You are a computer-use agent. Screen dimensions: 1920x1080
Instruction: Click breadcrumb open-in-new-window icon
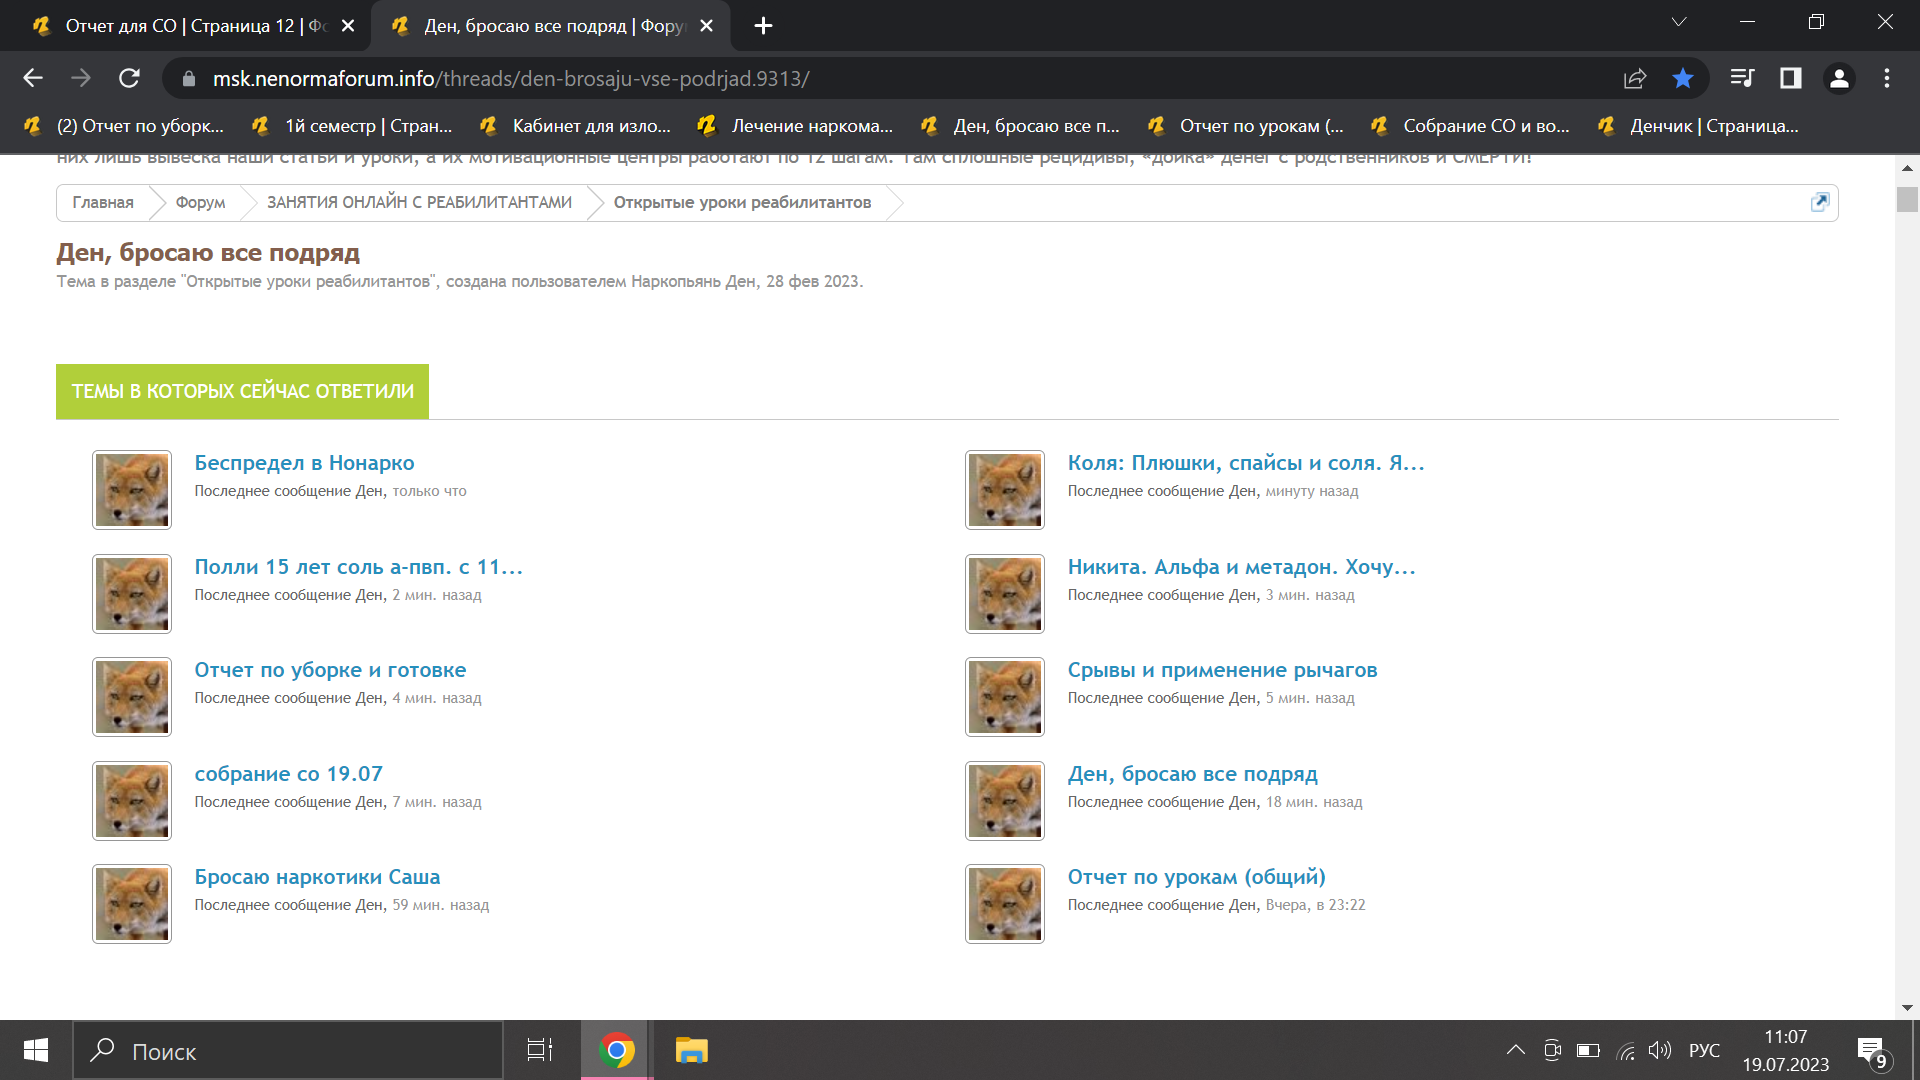1820,202
